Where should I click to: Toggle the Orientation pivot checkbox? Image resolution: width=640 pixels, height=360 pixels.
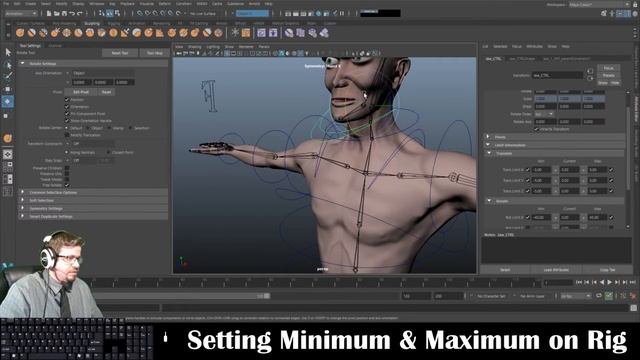click(x=67, y=107)
